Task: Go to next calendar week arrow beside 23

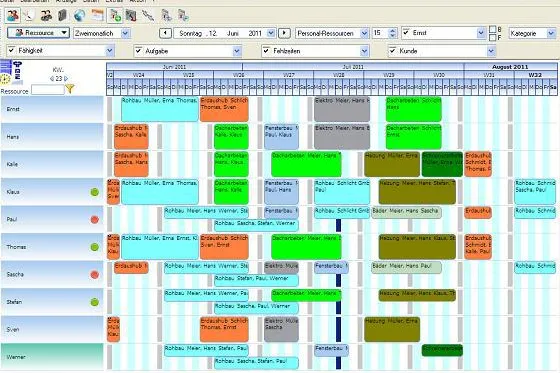Action: (x=66, y=79)
